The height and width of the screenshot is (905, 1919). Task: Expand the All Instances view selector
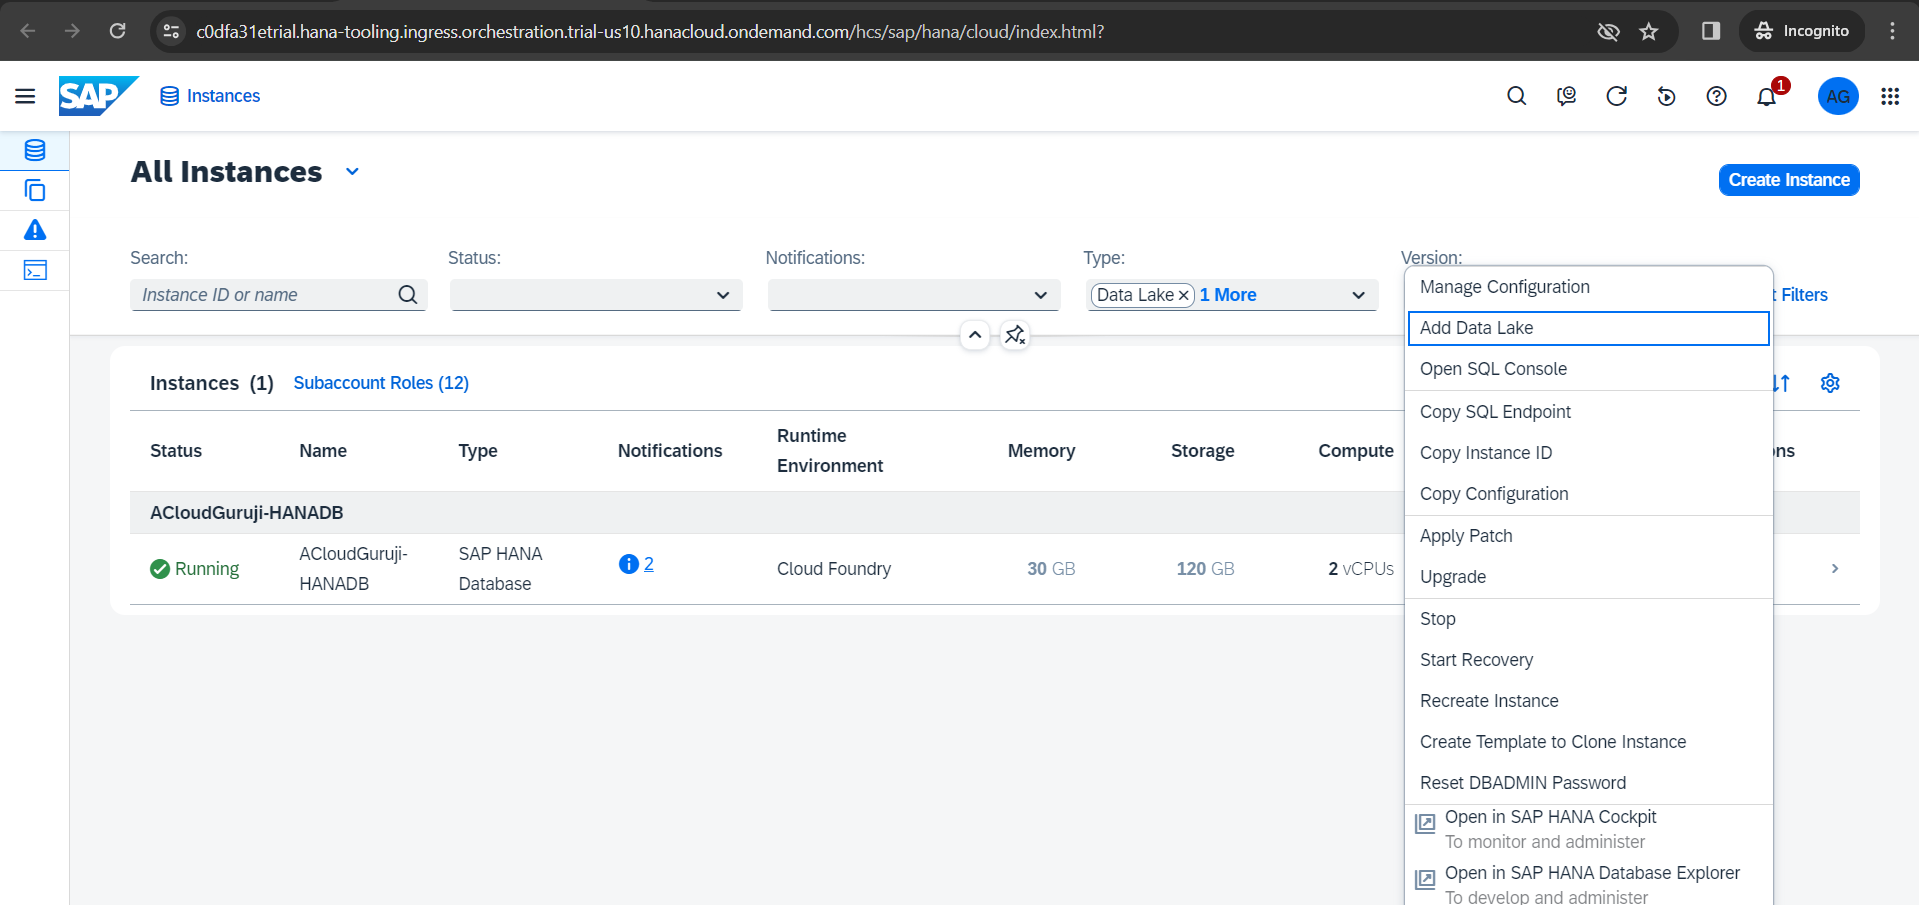coord(352,172)
